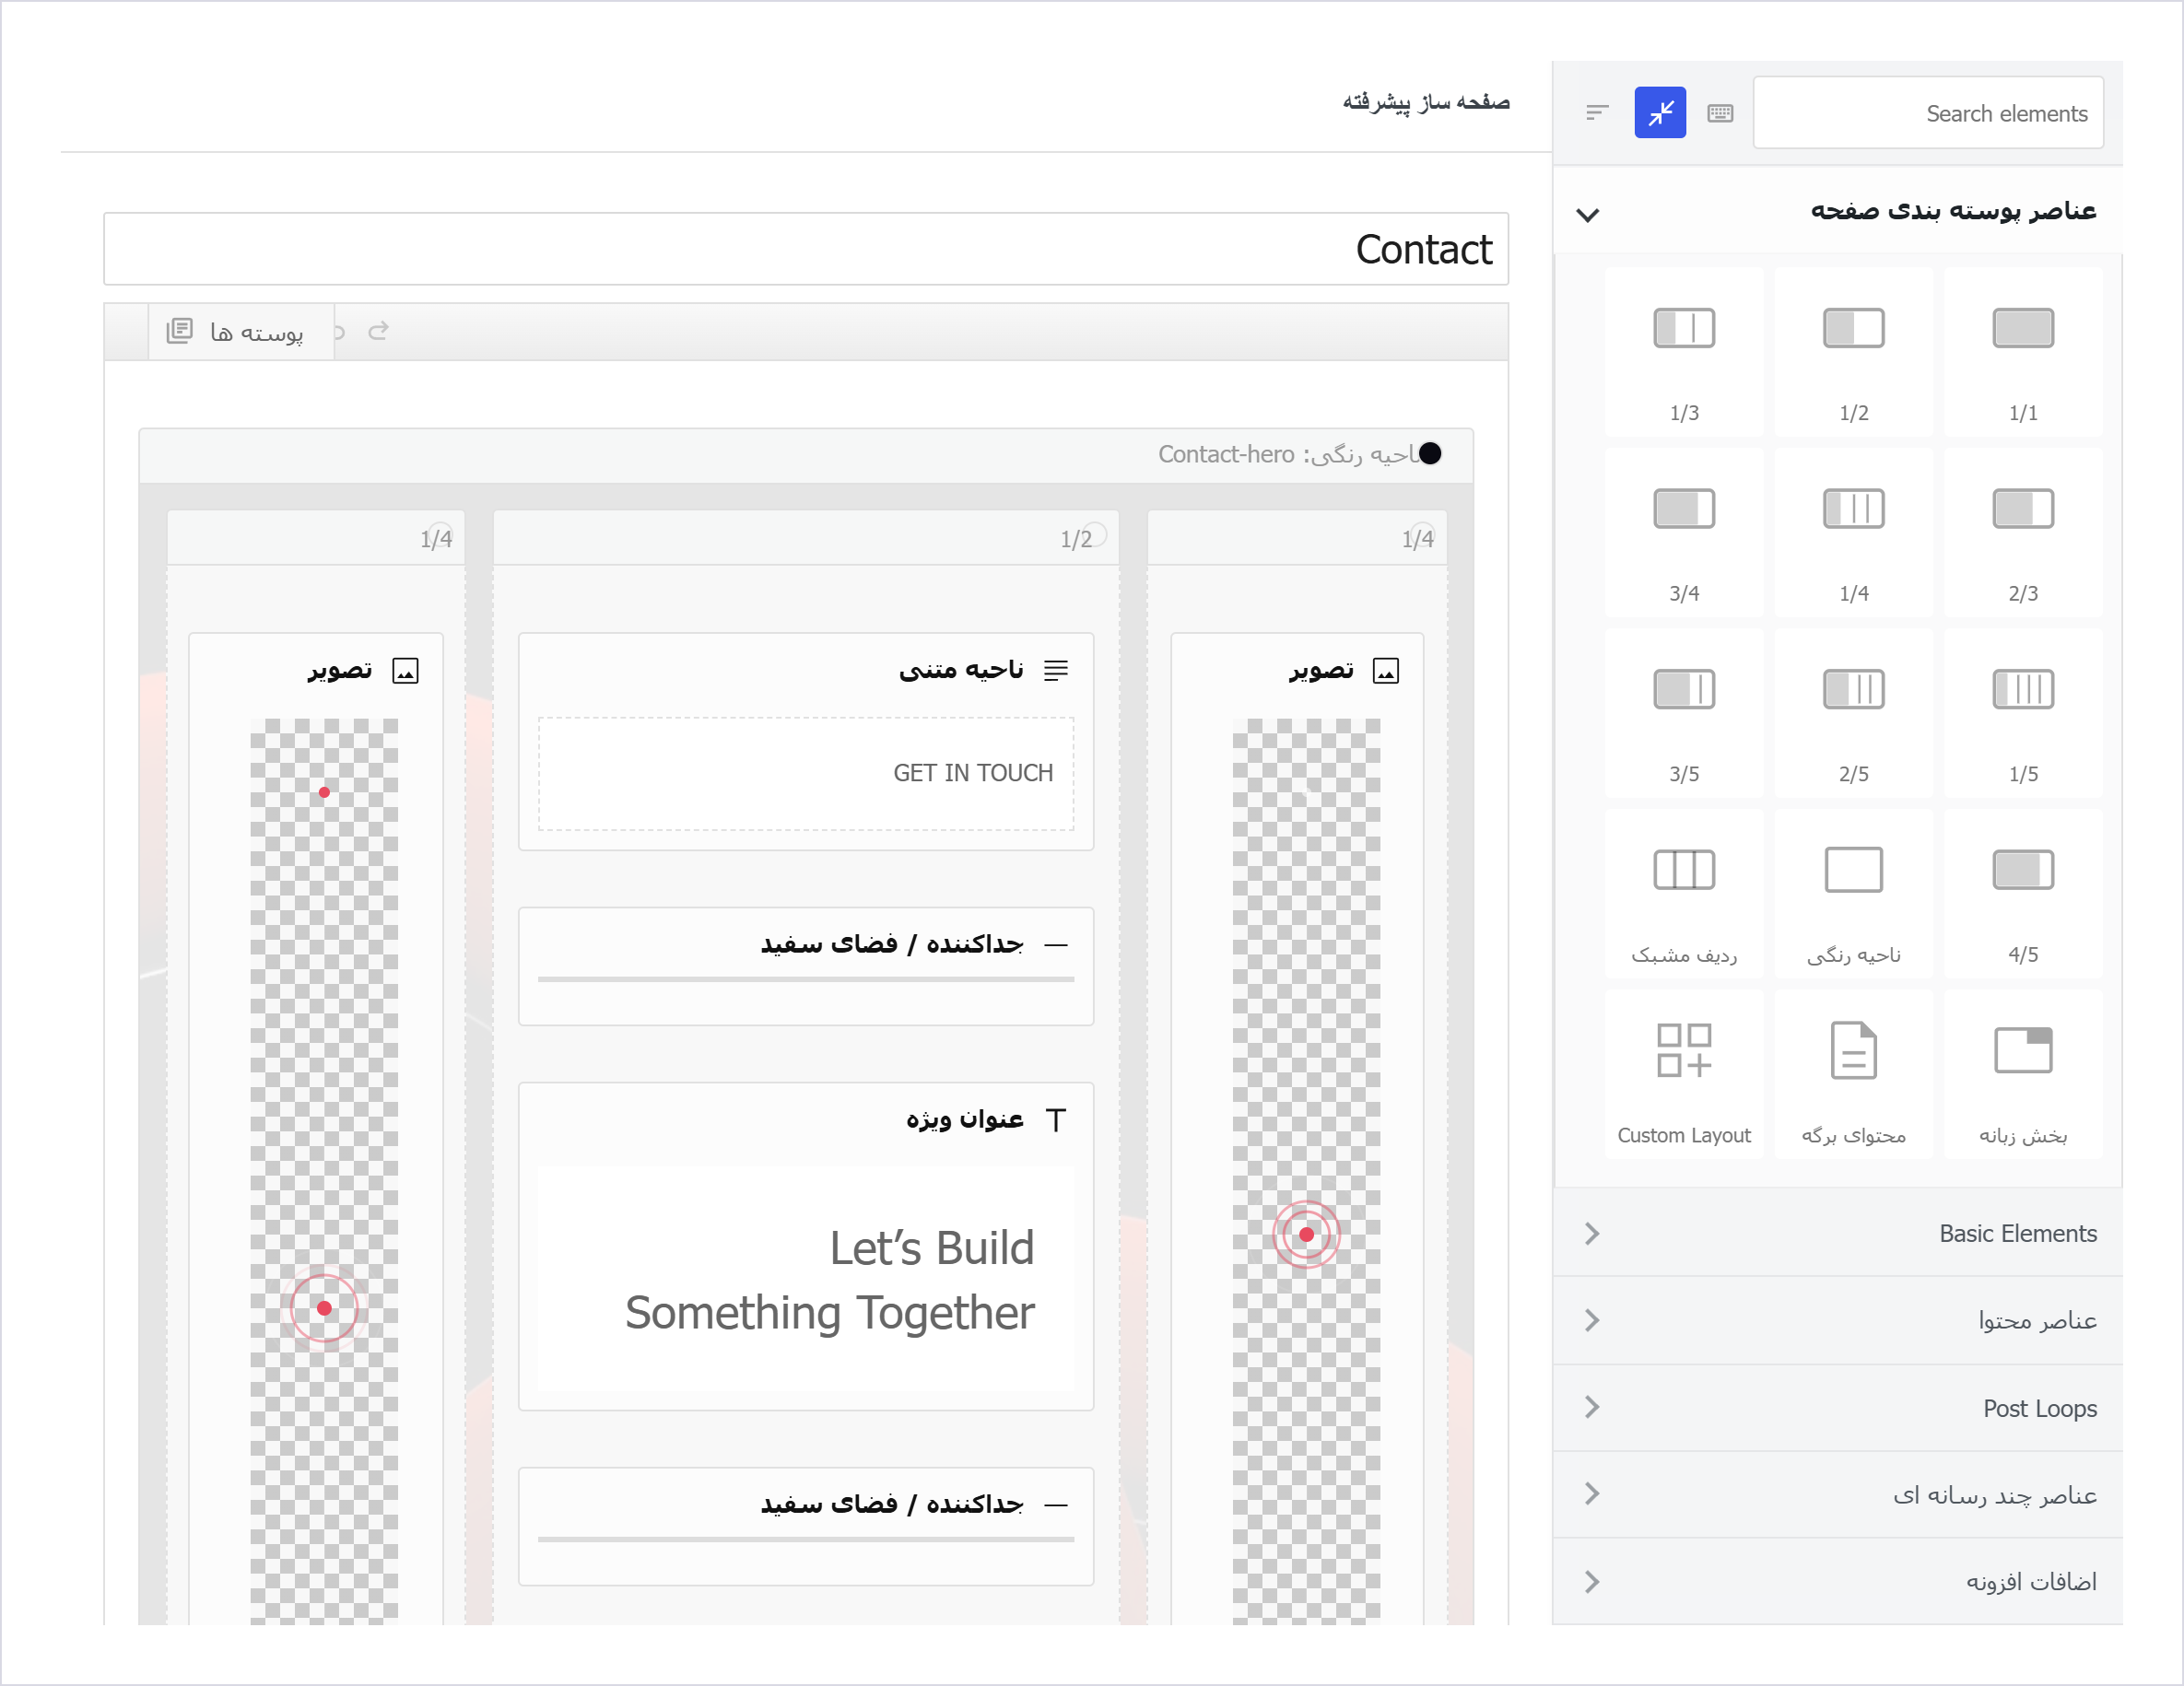Click the Search elements field
2184x1686 pixels.
(1927, 113)
